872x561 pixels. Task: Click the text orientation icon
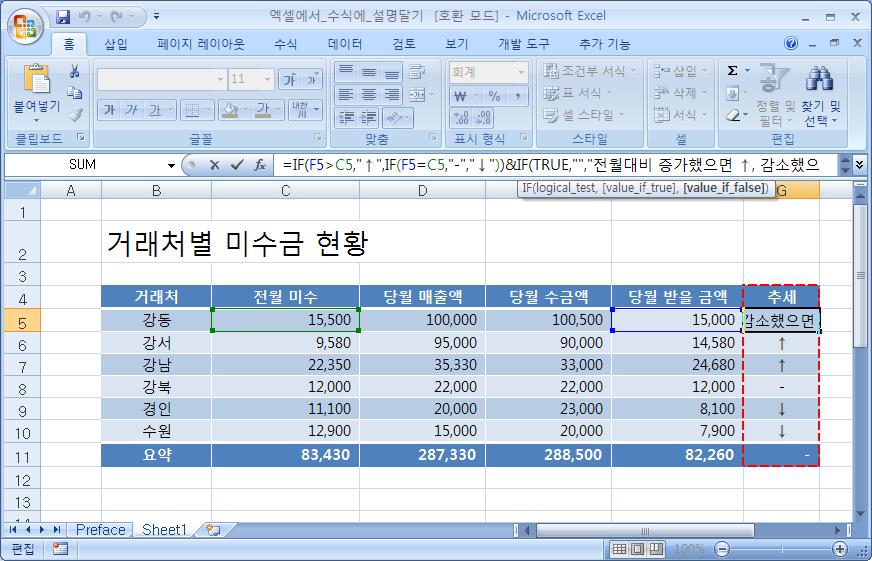[x=393, y=117]
